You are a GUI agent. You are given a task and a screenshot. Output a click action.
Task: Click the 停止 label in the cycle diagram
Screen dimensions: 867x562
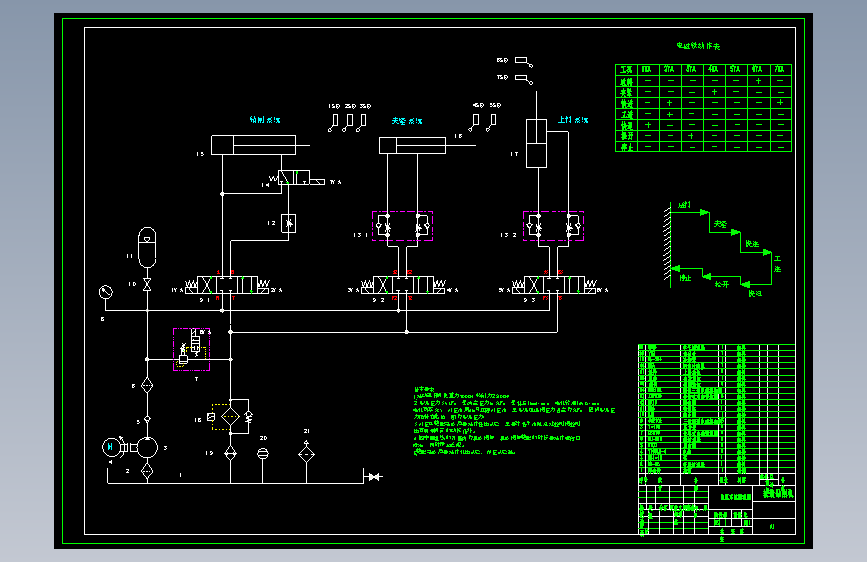(x=685, y=278)
